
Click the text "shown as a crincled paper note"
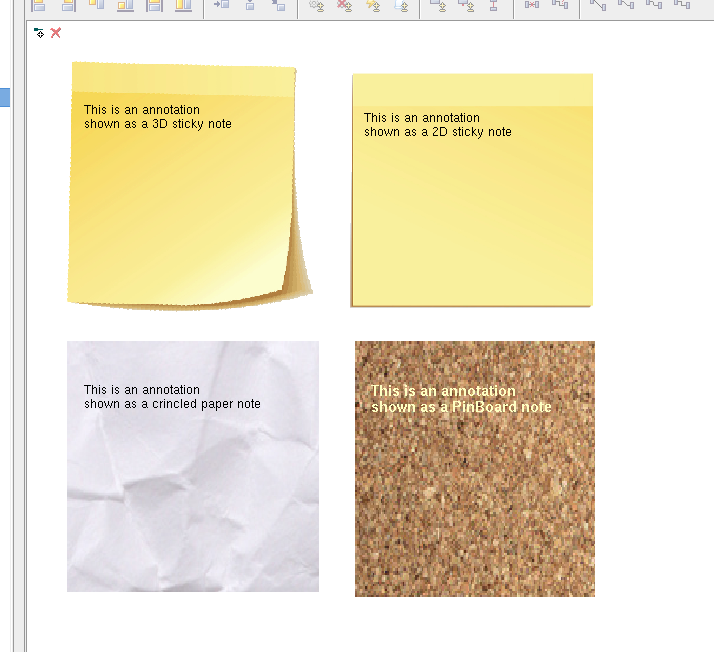tap(172, 404)
